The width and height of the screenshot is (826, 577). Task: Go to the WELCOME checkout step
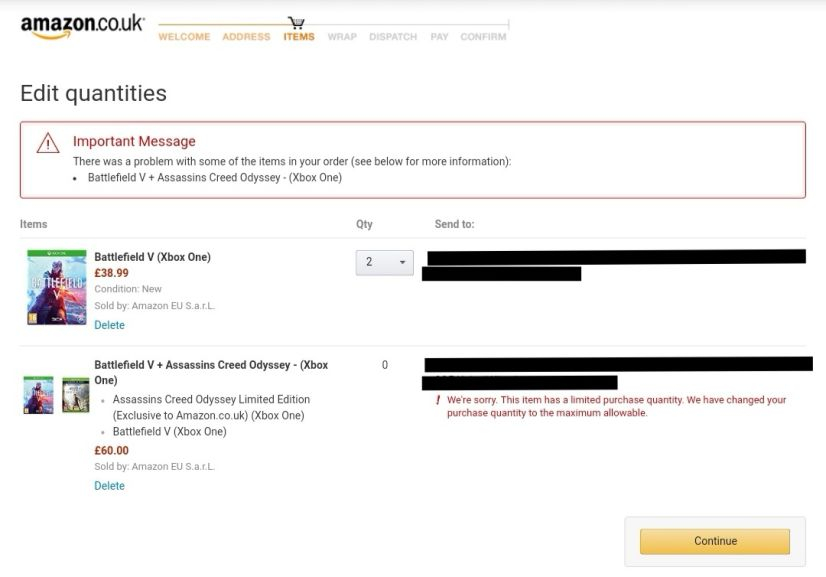(x=184, y=37)
